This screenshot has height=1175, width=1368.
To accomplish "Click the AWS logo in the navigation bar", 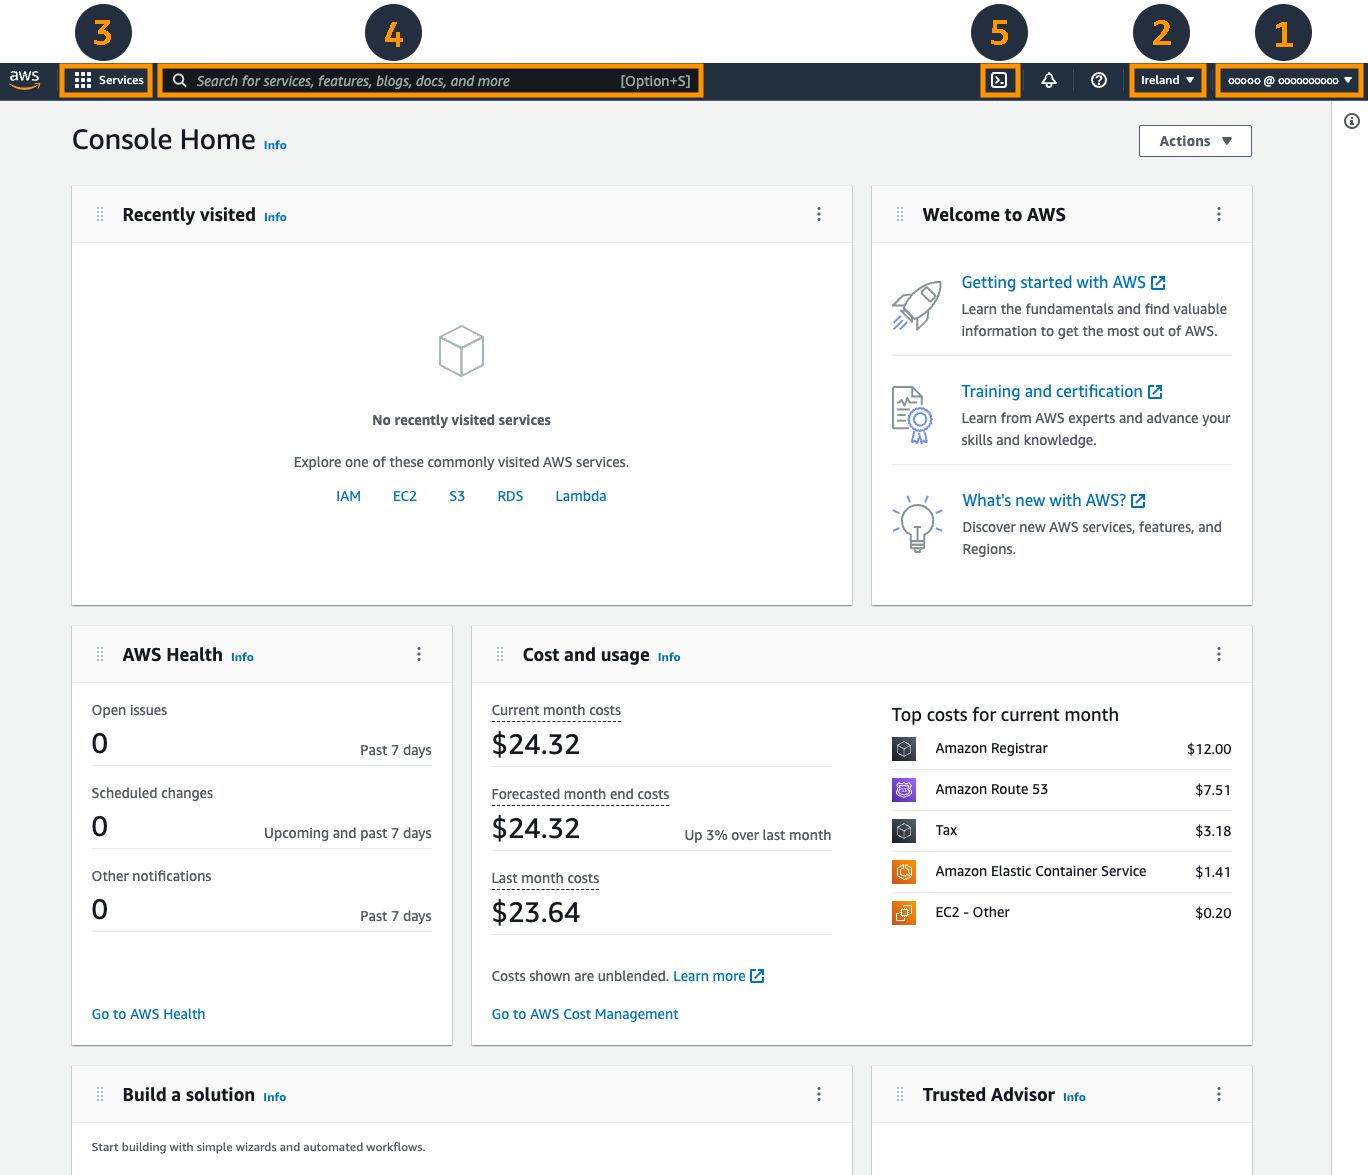I will 25,80.
